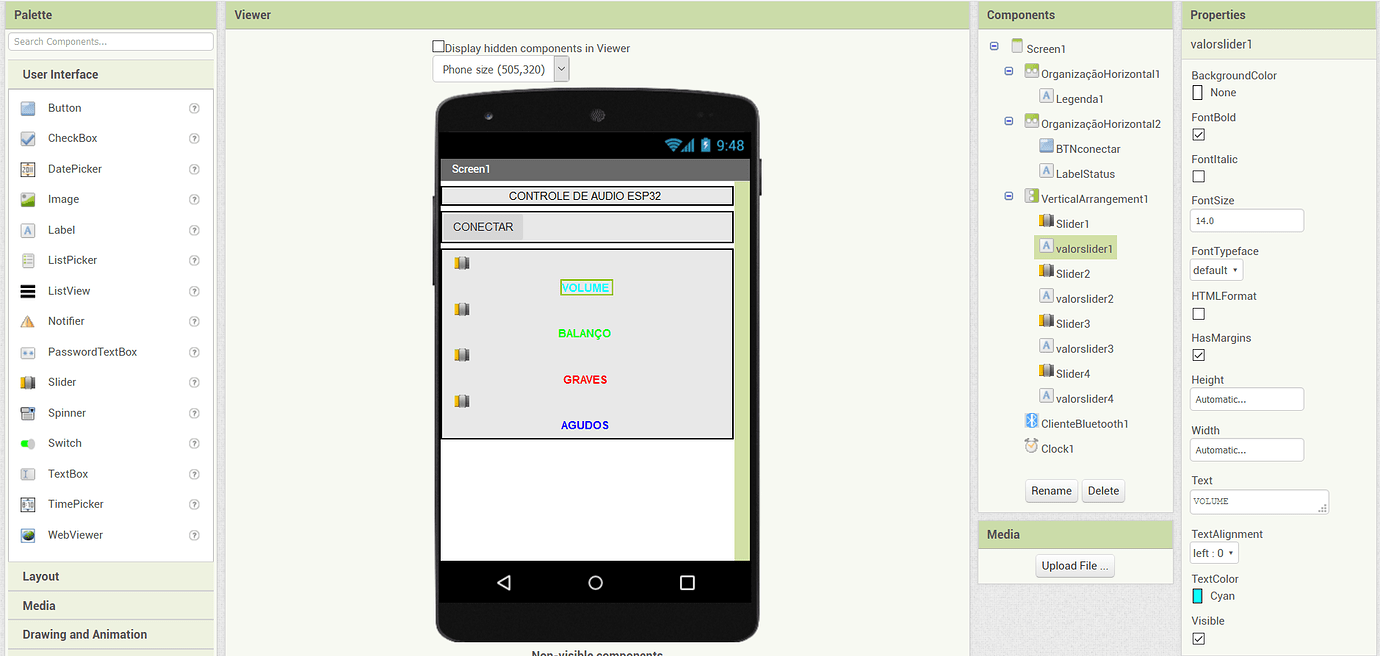Click the Search Components input field
The image size is (1380, 656).
[110, 42]
